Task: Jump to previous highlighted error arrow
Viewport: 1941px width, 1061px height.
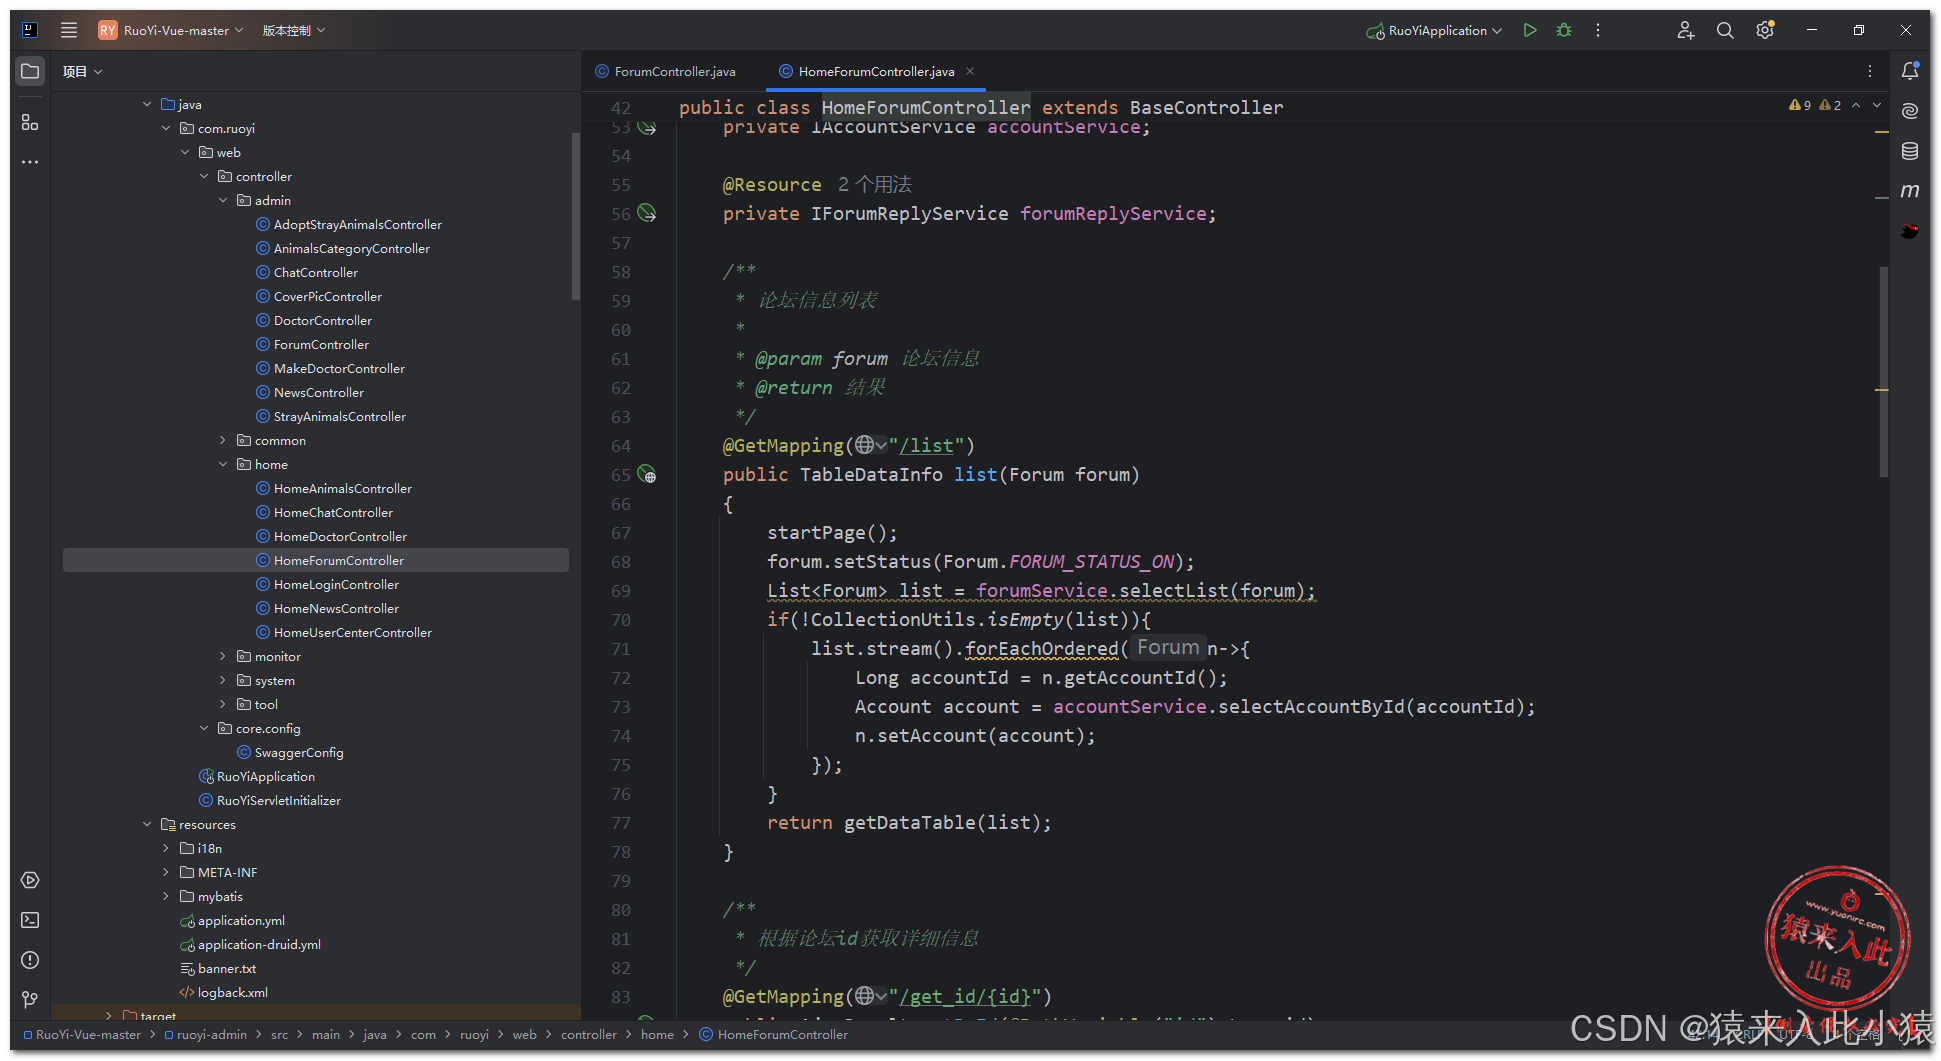Action: click(x=1856, y=105)
